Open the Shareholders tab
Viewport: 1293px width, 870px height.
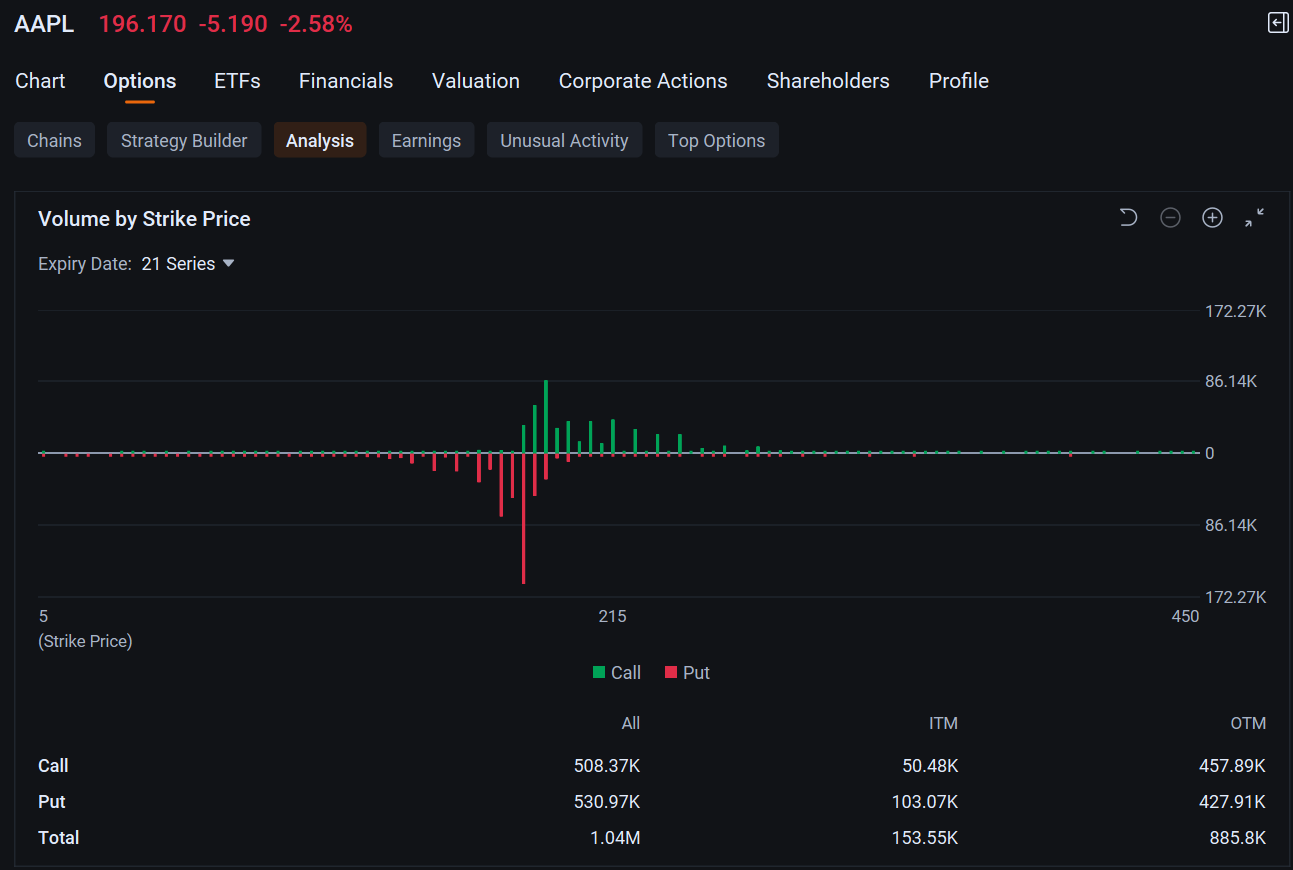click(828, 81)
